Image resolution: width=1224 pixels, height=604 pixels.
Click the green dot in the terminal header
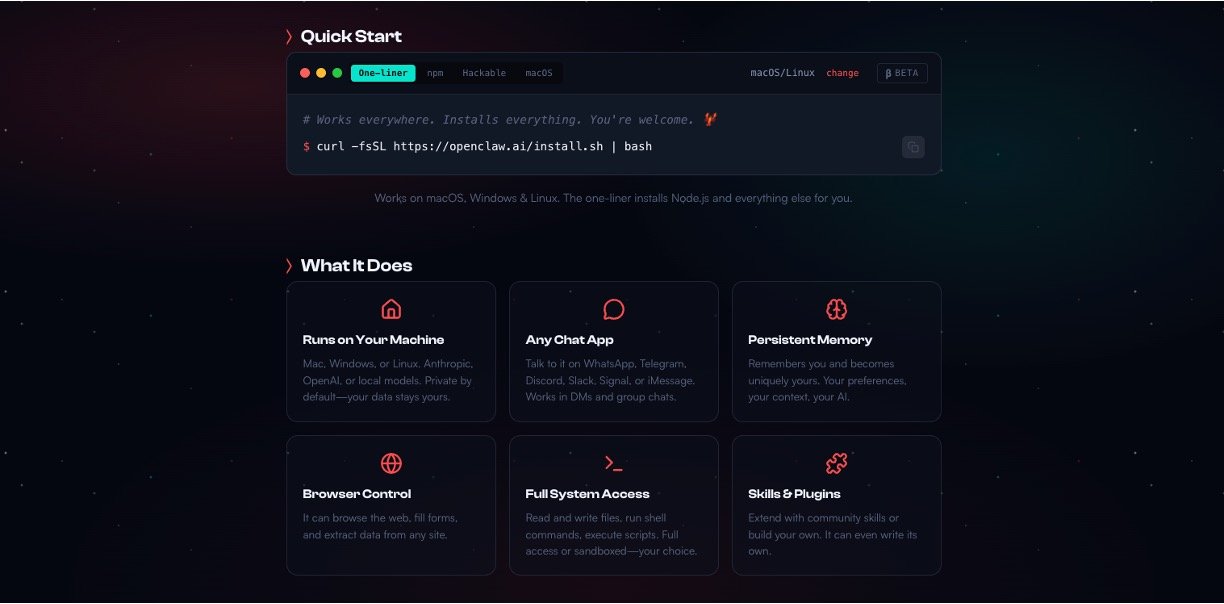(337, 73)
